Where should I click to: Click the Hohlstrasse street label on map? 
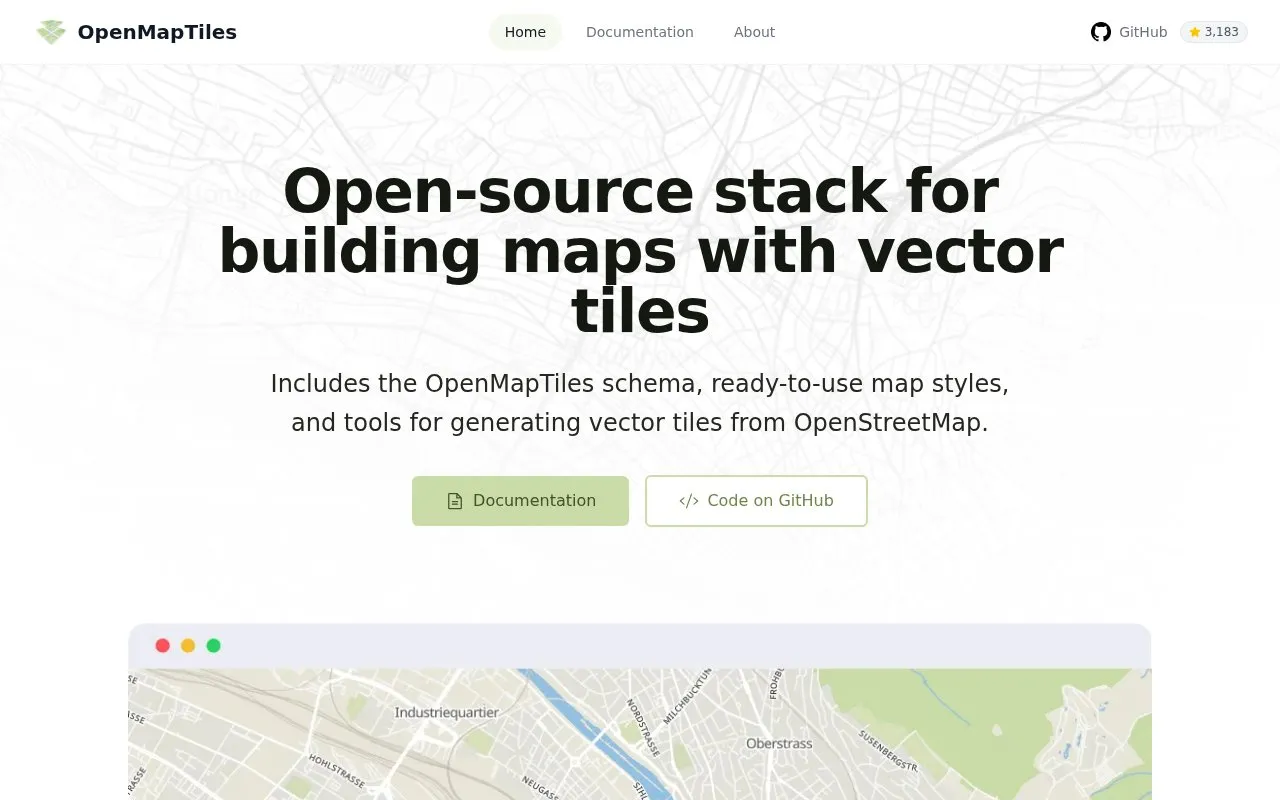(x=337, y=771)
